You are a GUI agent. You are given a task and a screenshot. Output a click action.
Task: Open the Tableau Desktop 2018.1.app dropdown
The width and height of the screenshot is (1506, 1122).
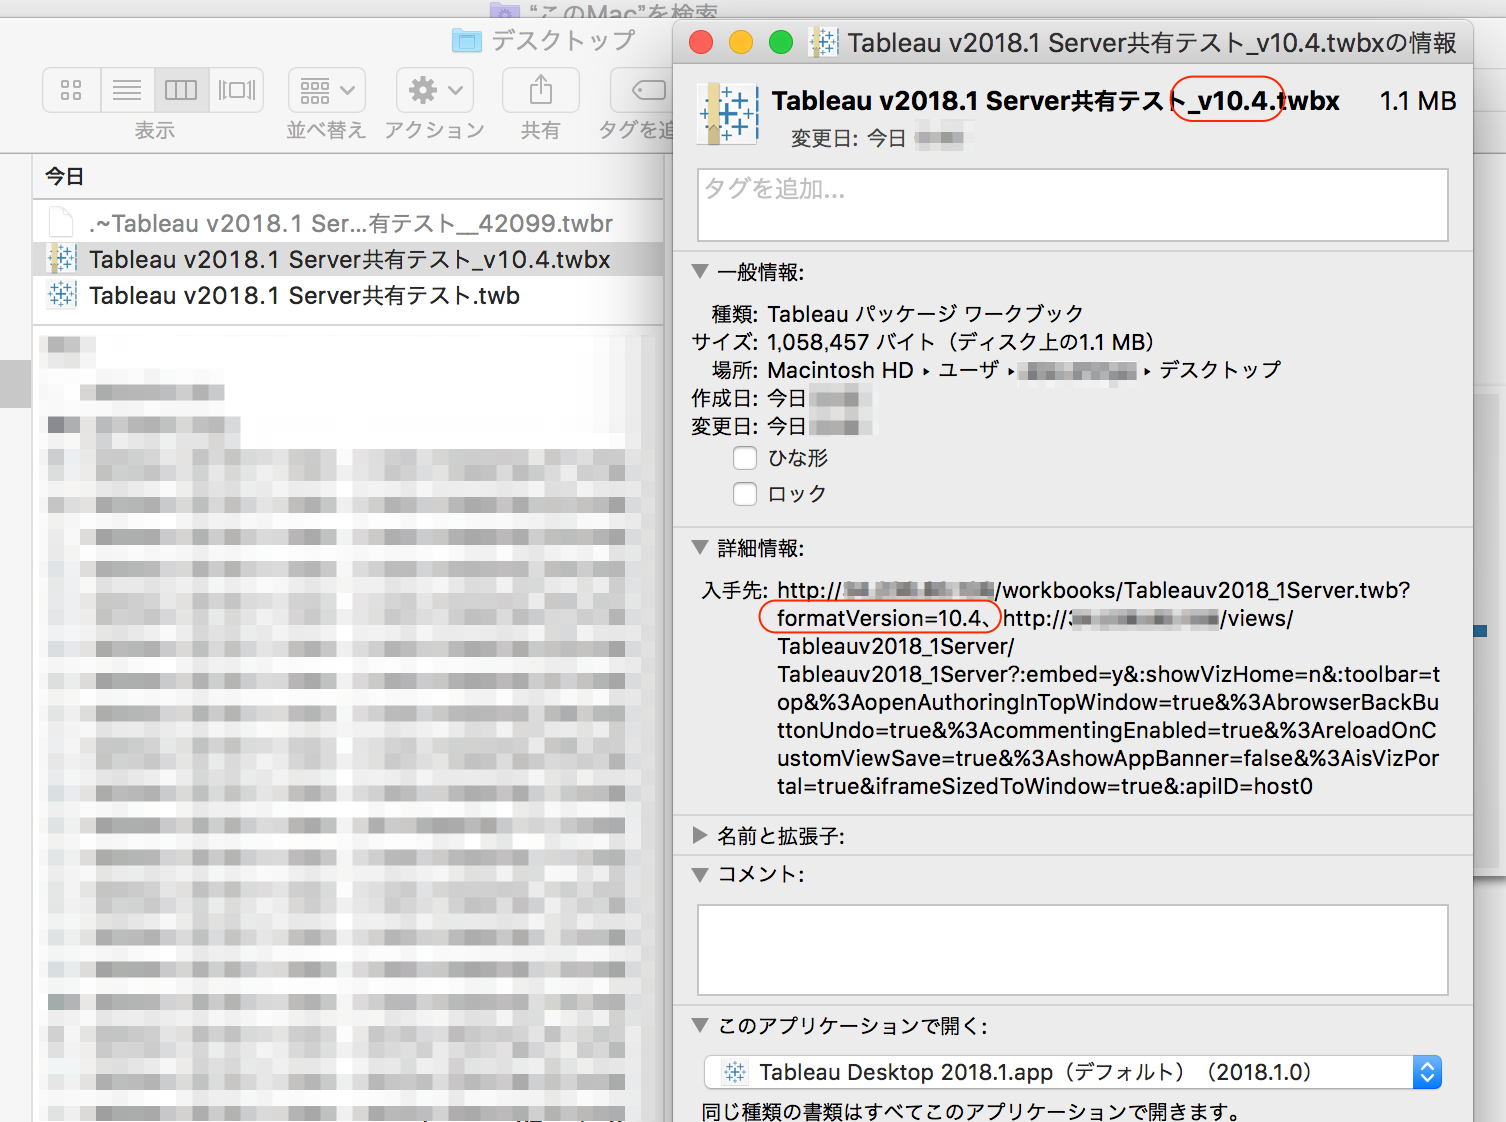[x=1427, y=1071]
